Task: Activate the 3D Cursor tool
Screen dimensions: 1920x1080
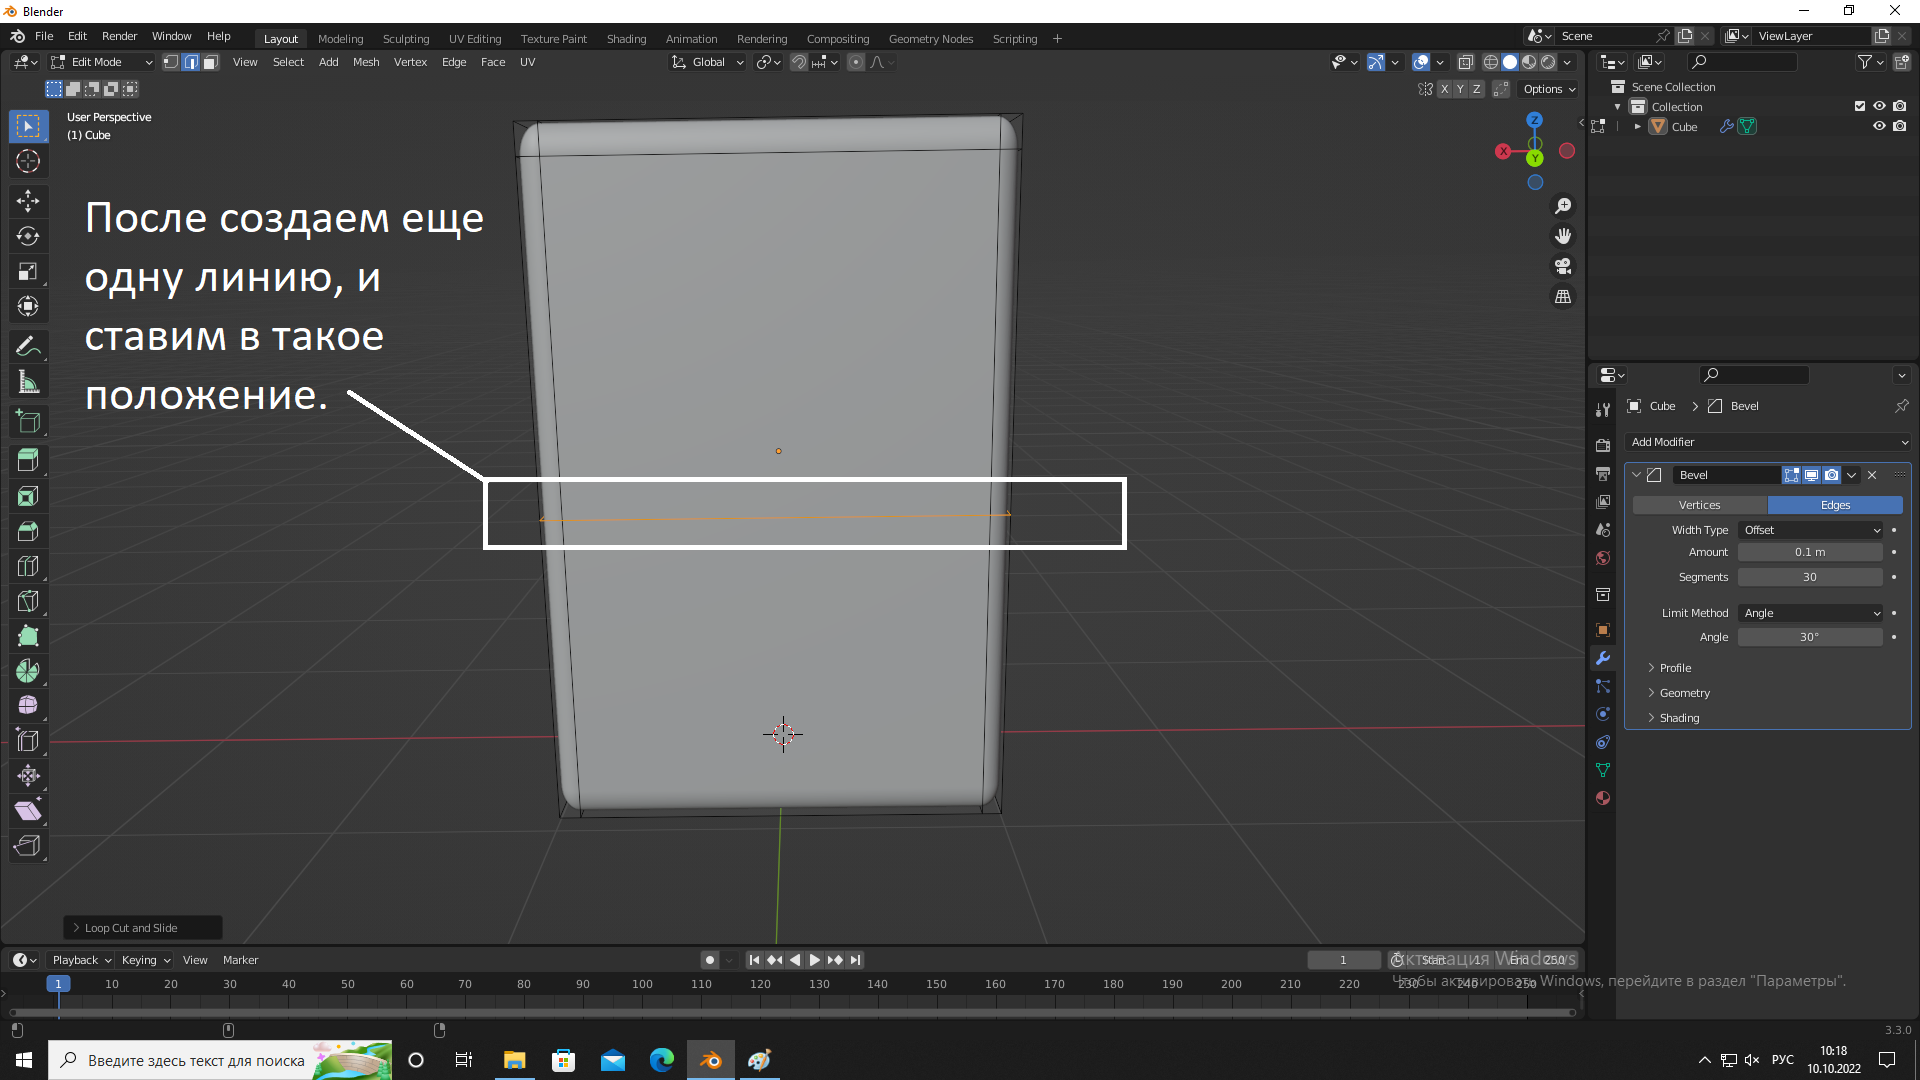Action: (x=28, y=162)
